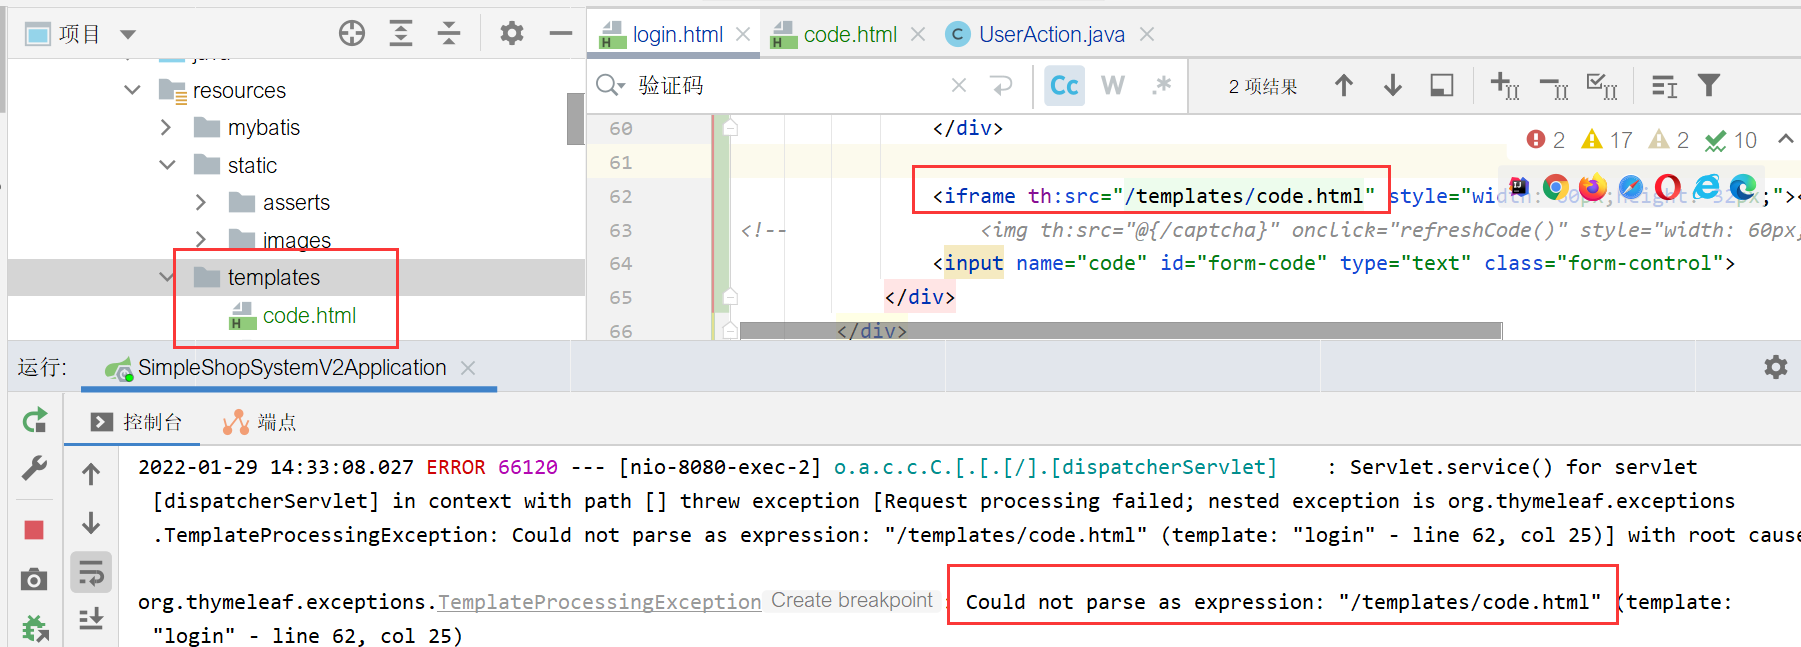The width and height of the screenshot is (1801, 647).
Task: Open preview in Safari browser icon
Action: click(1631, 187)
